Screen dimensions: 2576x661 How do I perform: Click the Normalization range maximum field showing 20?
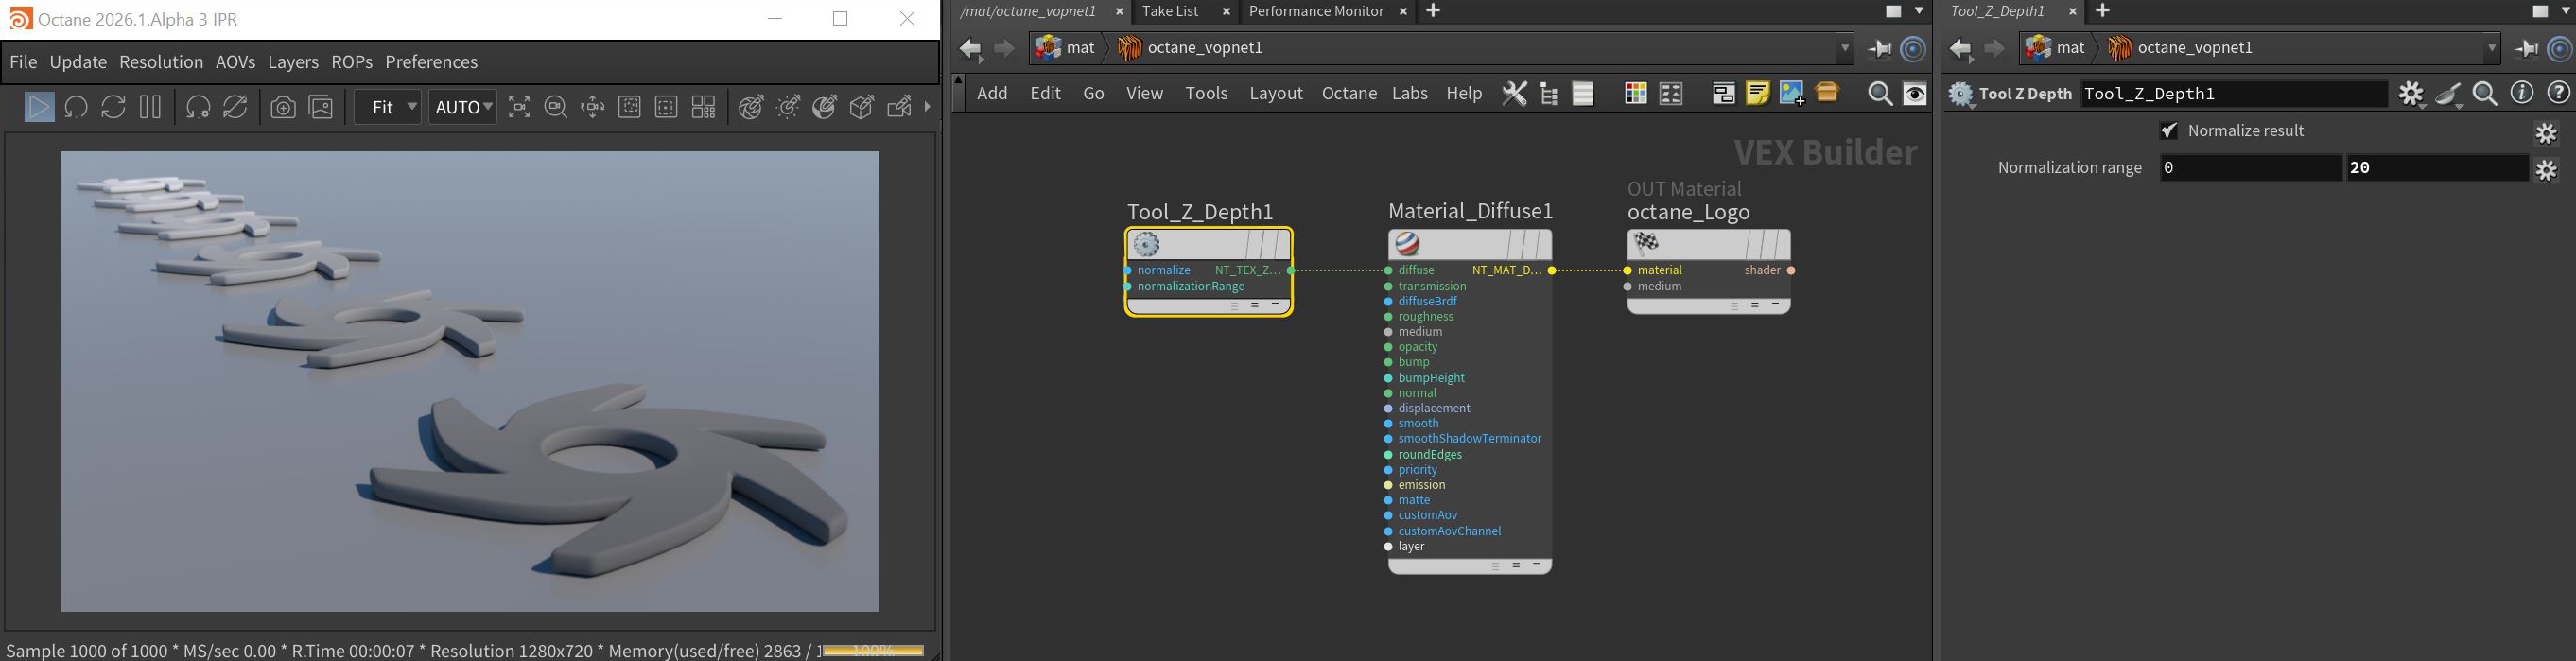[x=2435, y=168]
